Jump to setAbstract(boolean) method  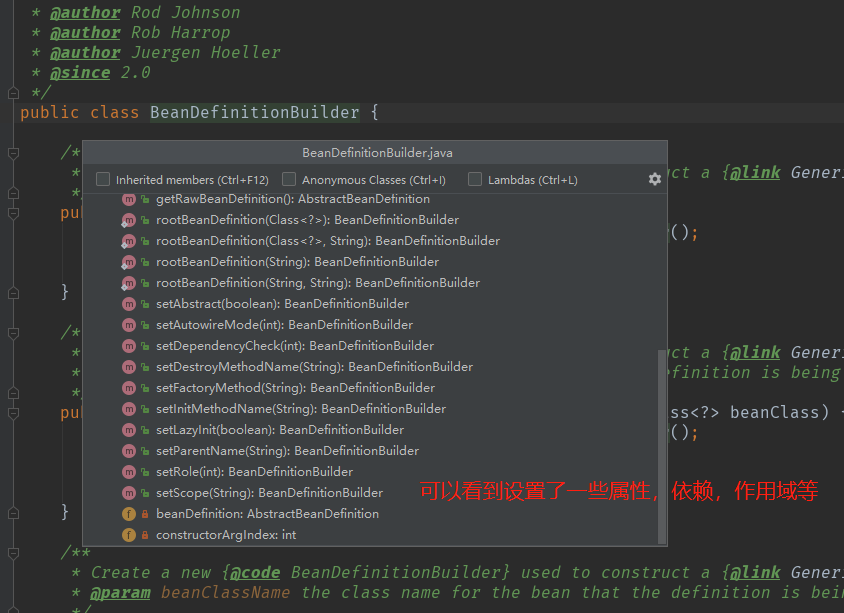click(x=282, y=304)
